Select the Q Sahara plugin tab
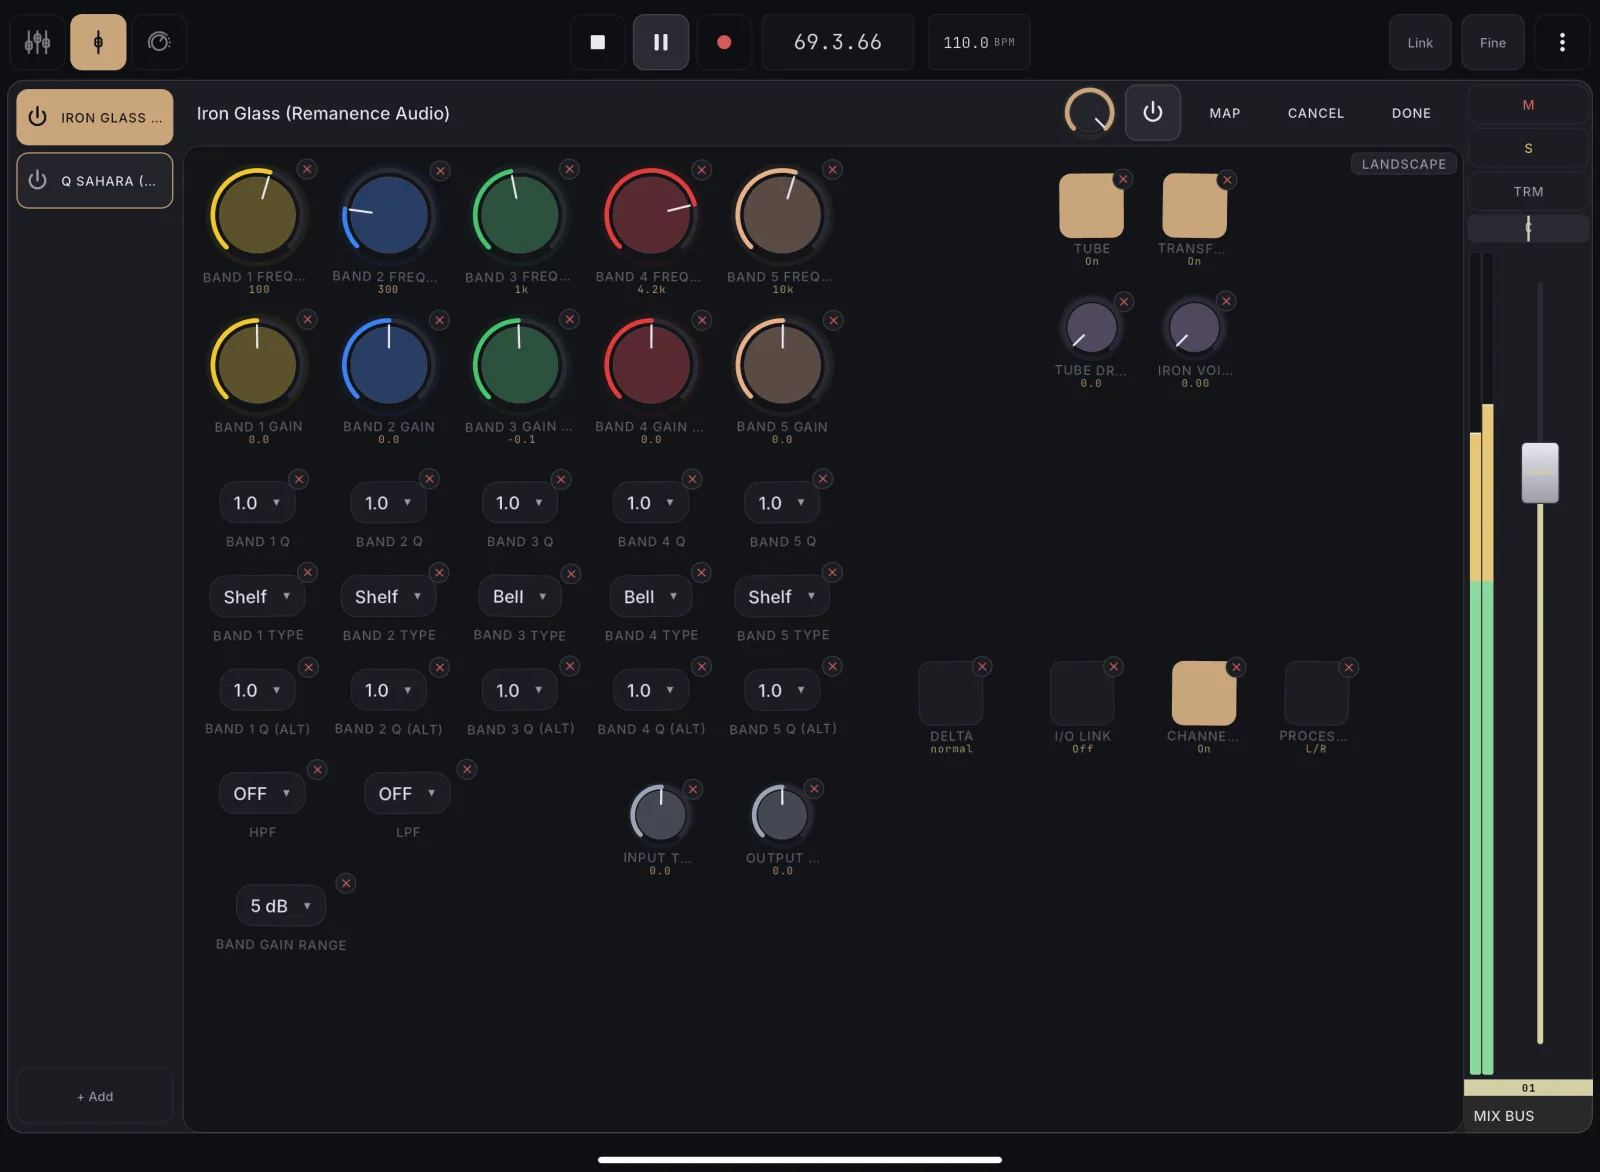This screenshot has height=1172, width=1600. coord(95,181)
